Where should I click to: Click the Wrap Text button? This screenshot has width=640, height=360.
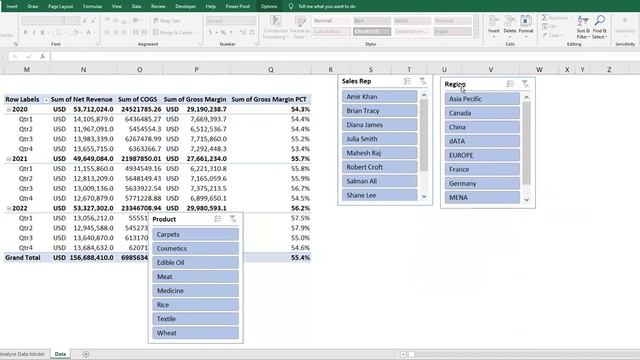[167, 20]
